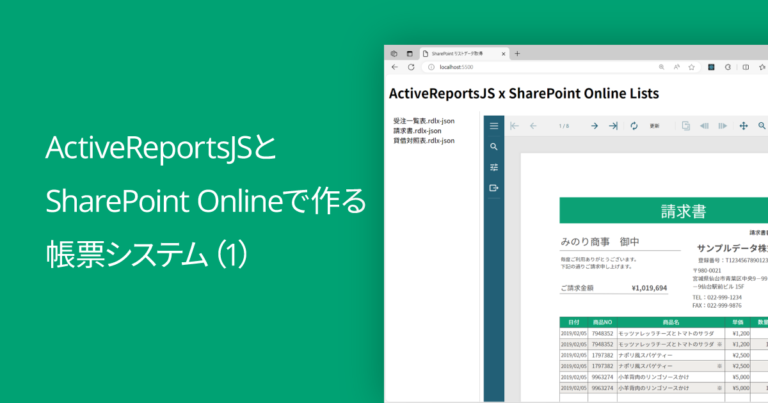Image resolution: width=768 pixels, height=403 pixels.
Task: Open browser tab actions menu icon
Action: [x=409, y=53]
